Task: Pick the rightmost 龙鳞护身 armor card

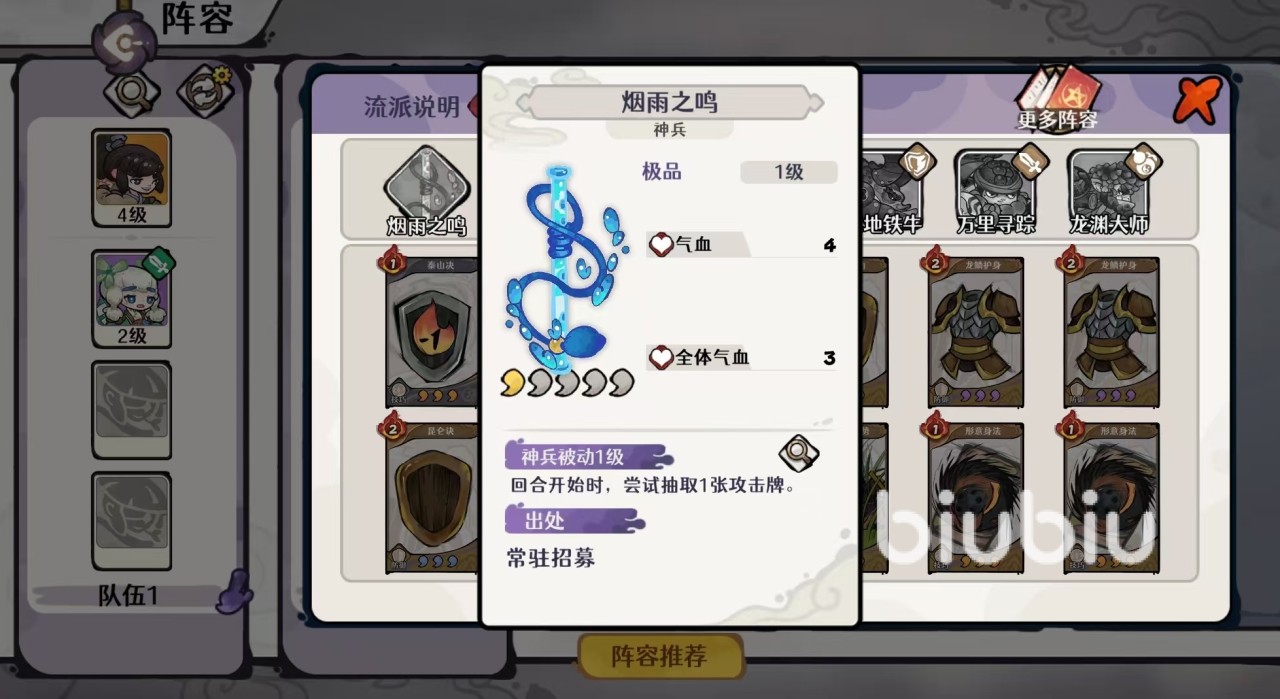Action: [x=1110, y=328]
